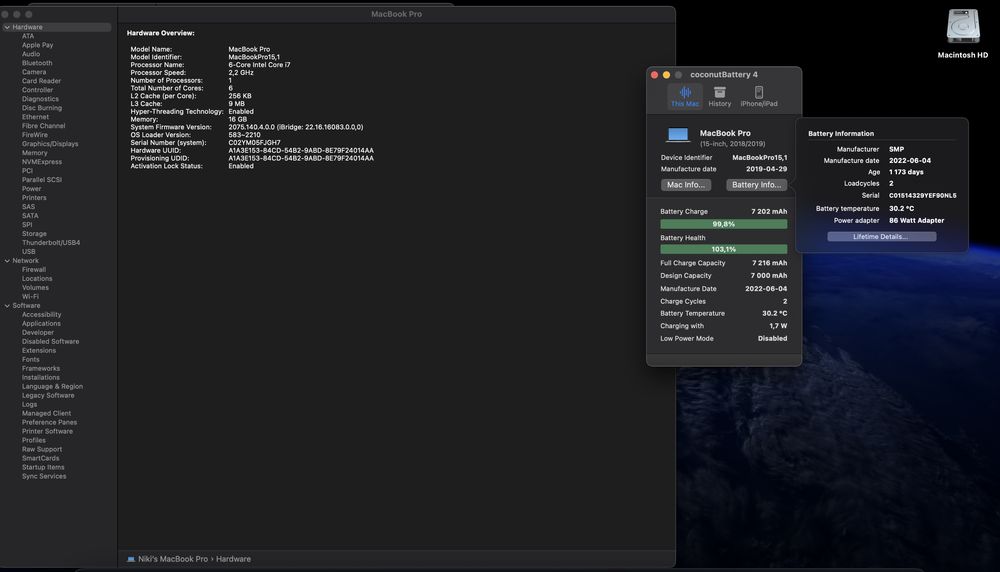Select Locations under Network

click(x=37, y=279)
